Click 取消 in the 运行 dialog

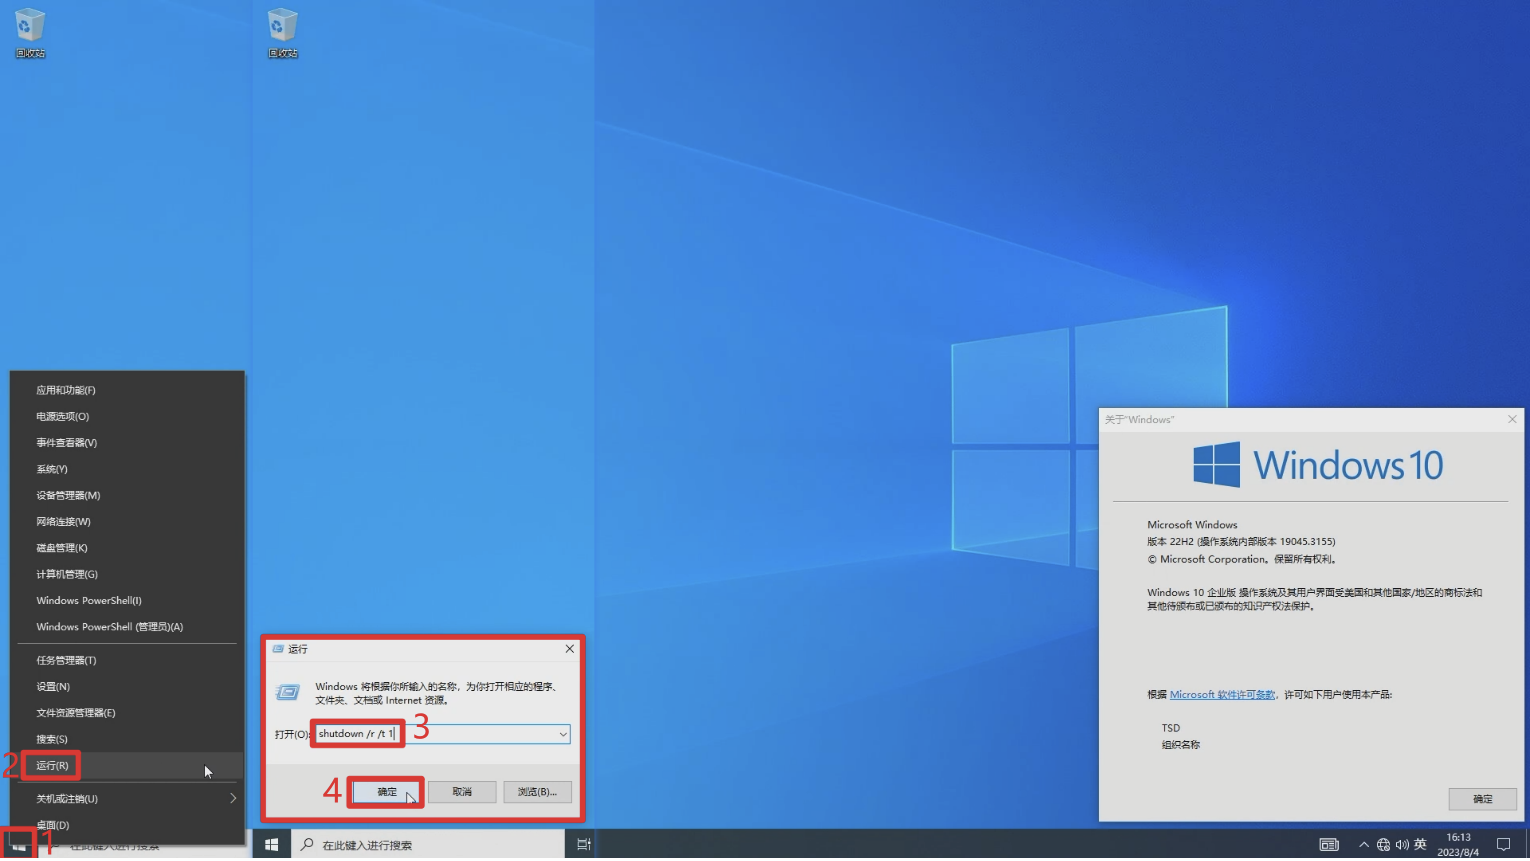[x=462, y=792]
